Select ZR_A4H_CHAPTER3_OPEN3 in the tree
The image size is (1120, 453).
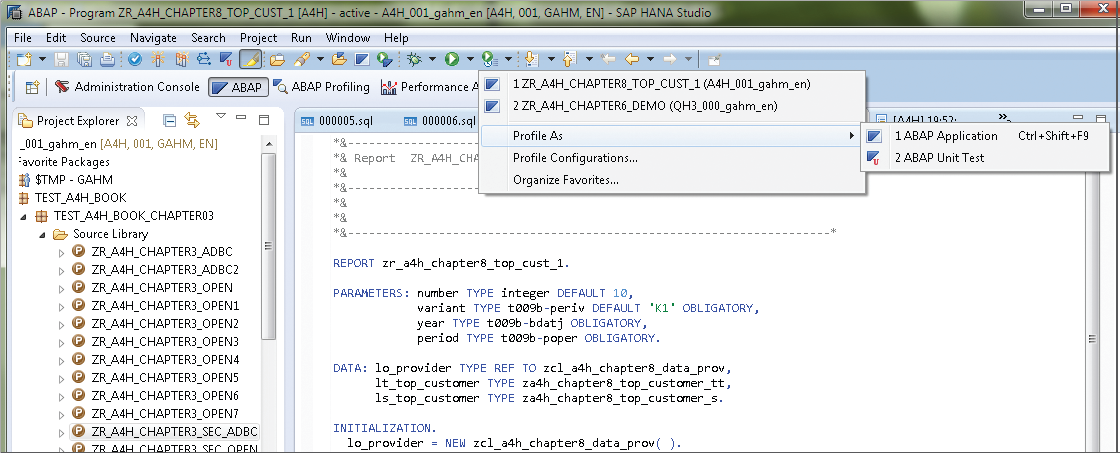pyautogui.click(x=165, y=342)
